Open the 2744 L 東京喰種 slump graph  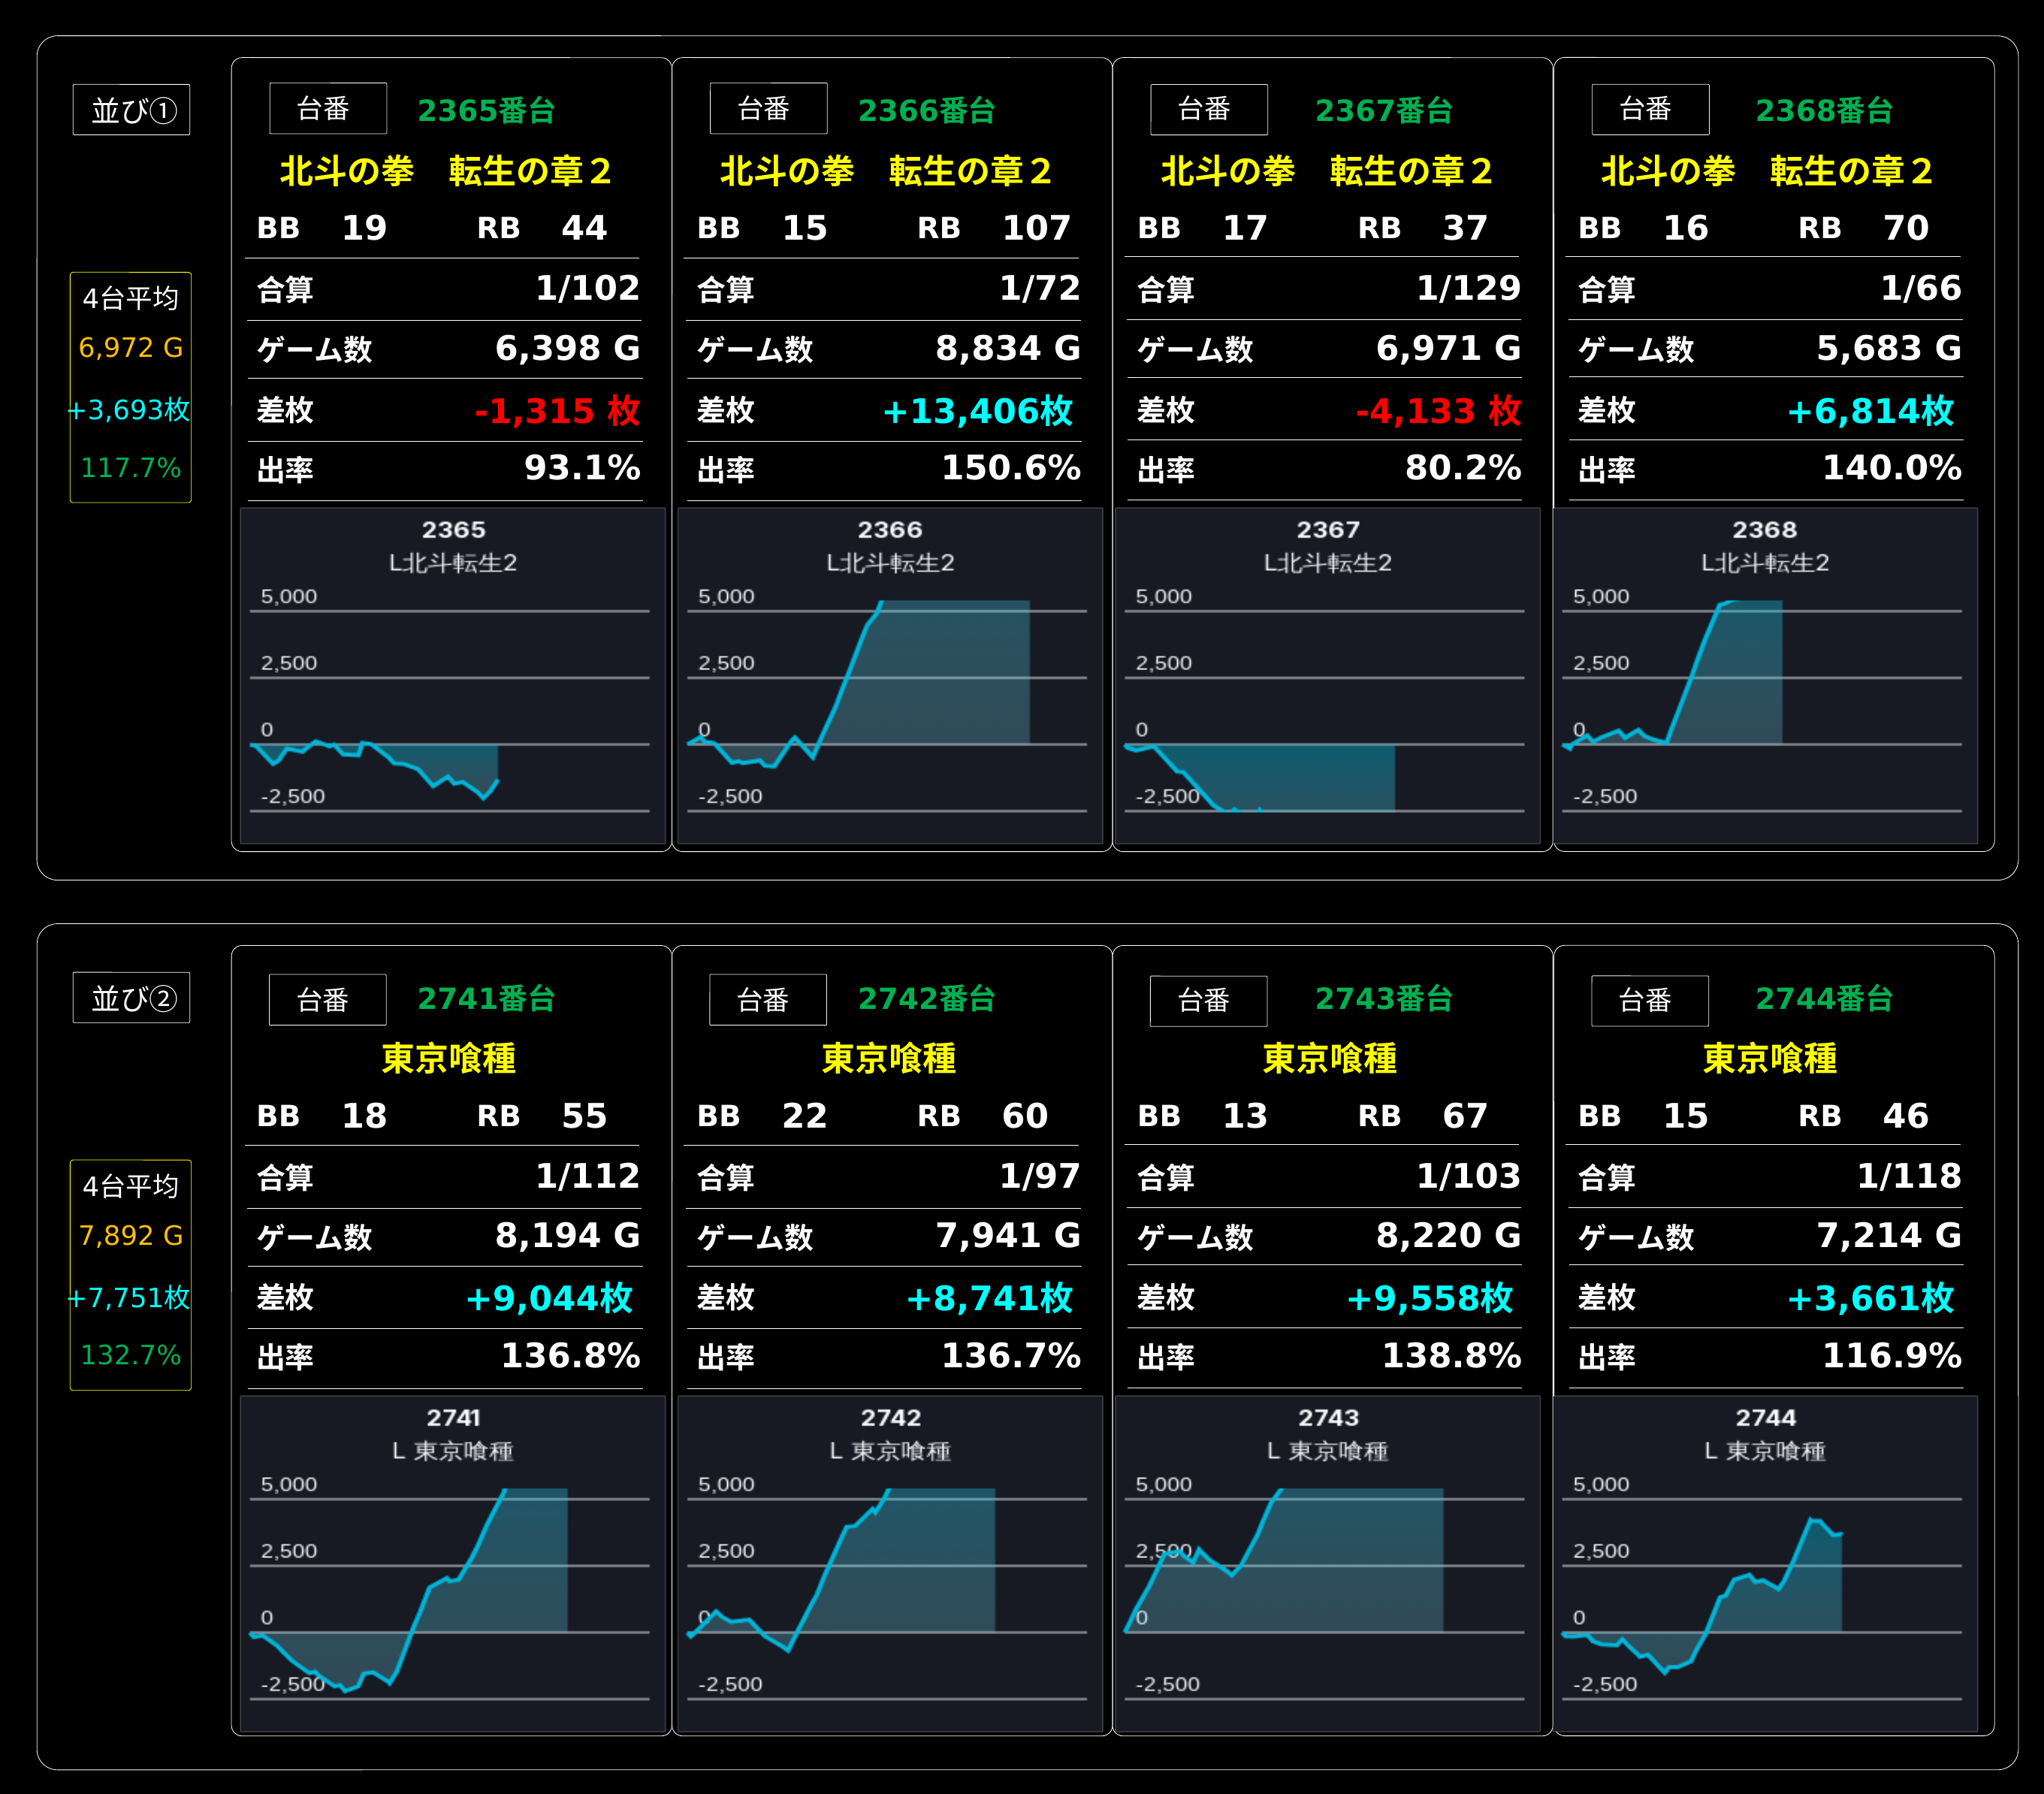click(x=1765, y=1564)
